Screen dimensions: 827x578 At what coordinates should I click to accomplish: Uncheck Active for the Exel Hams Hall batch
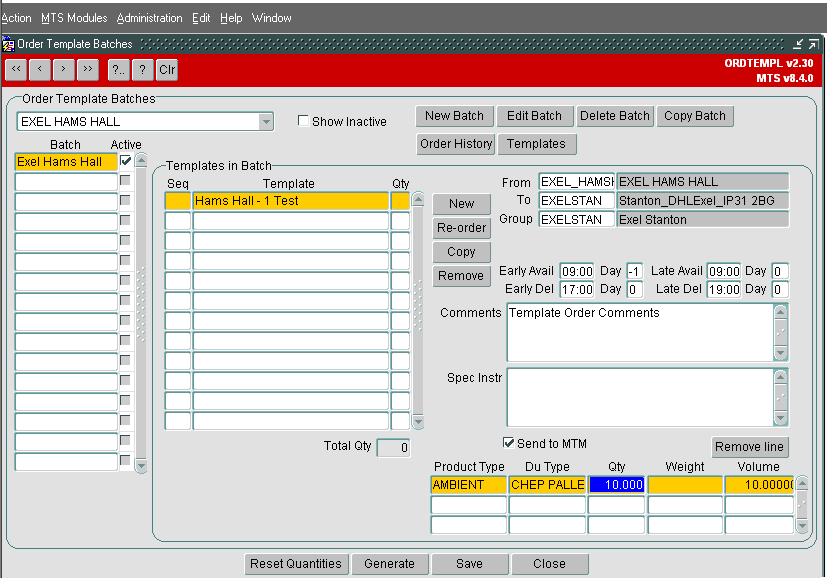(126, 161)
